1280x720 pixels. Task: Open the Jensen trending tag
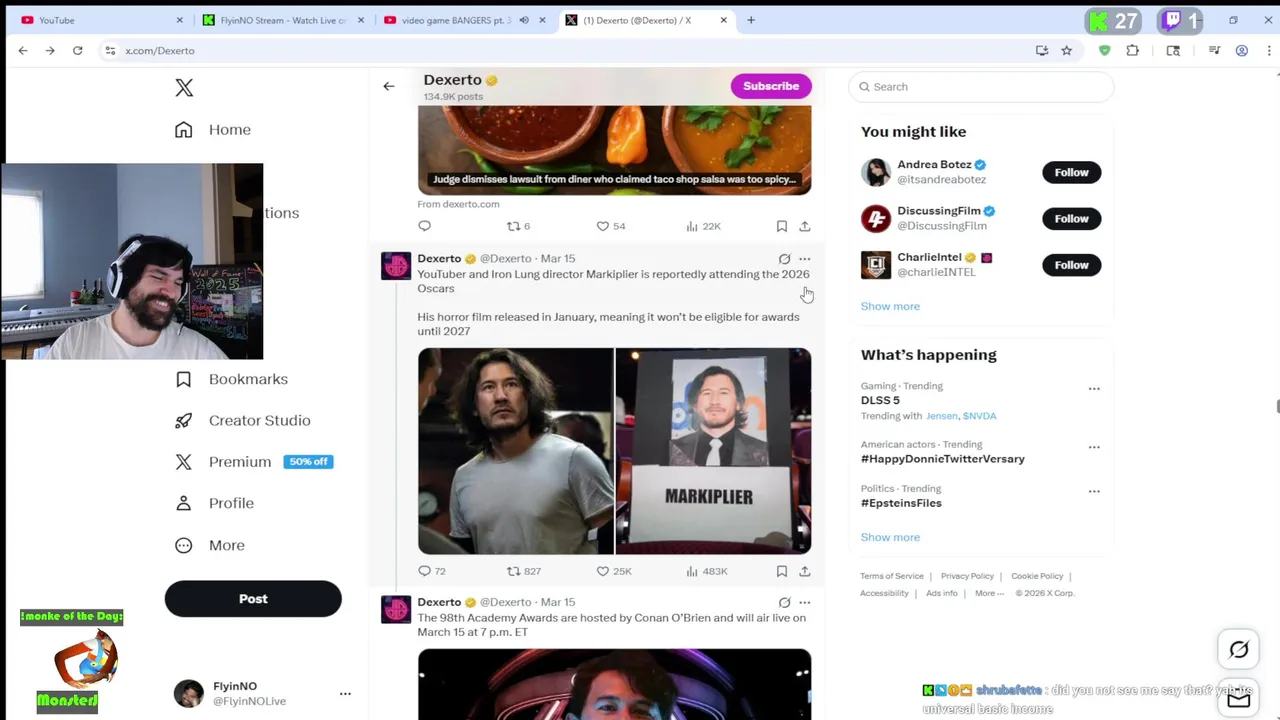pyautogui.click(x=941, y=416)
